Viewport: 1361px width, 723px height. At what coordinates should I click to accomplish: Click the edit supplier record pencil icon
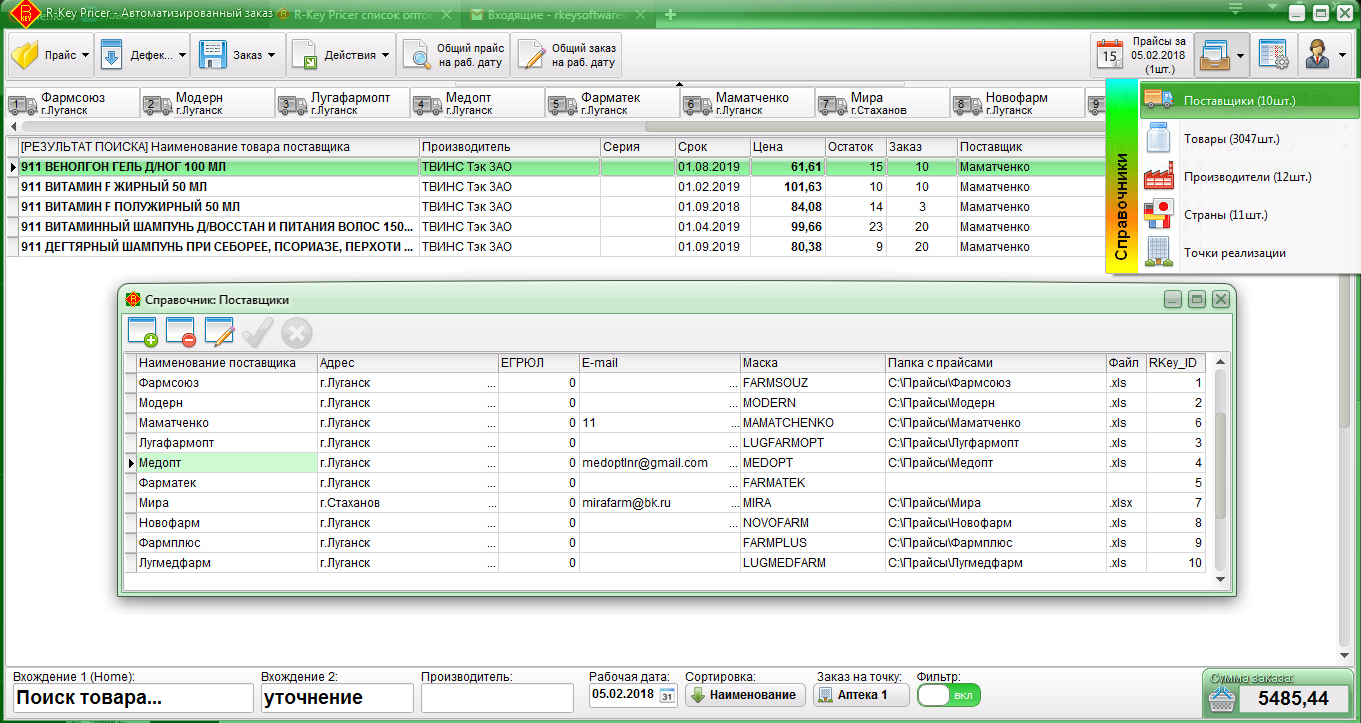click(219, 331)
